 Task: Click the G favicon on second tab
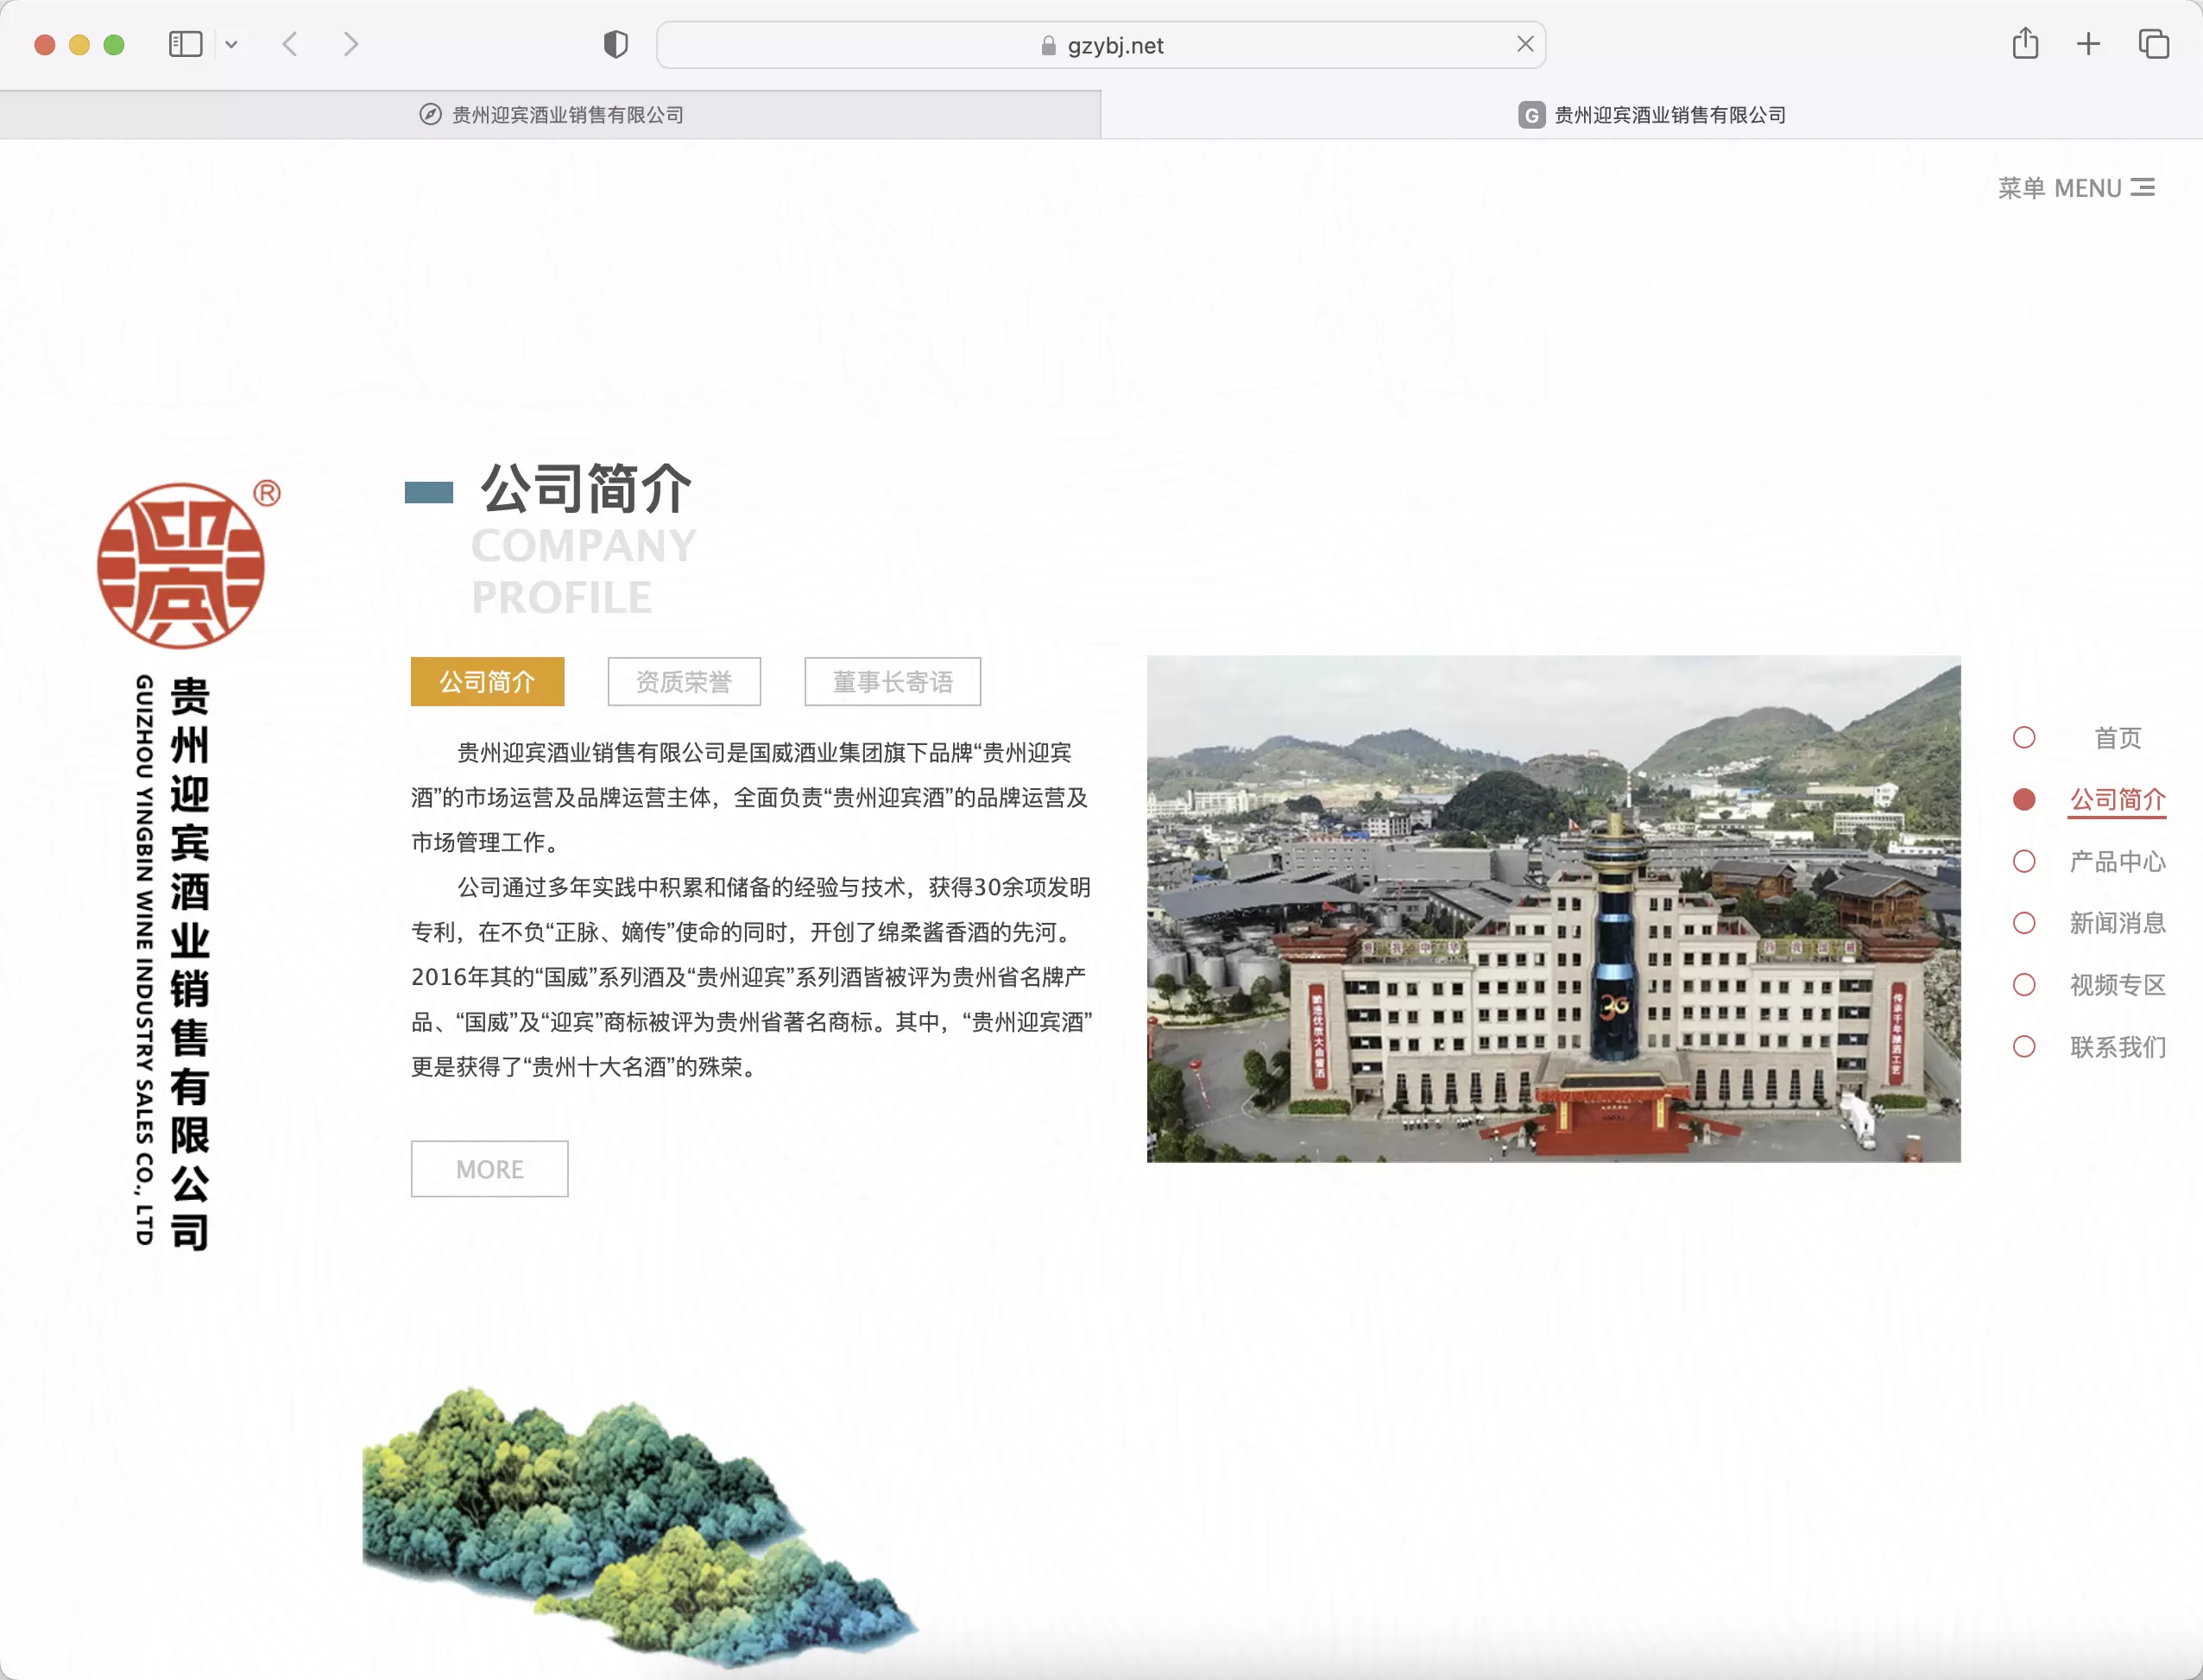[1531, 115]
